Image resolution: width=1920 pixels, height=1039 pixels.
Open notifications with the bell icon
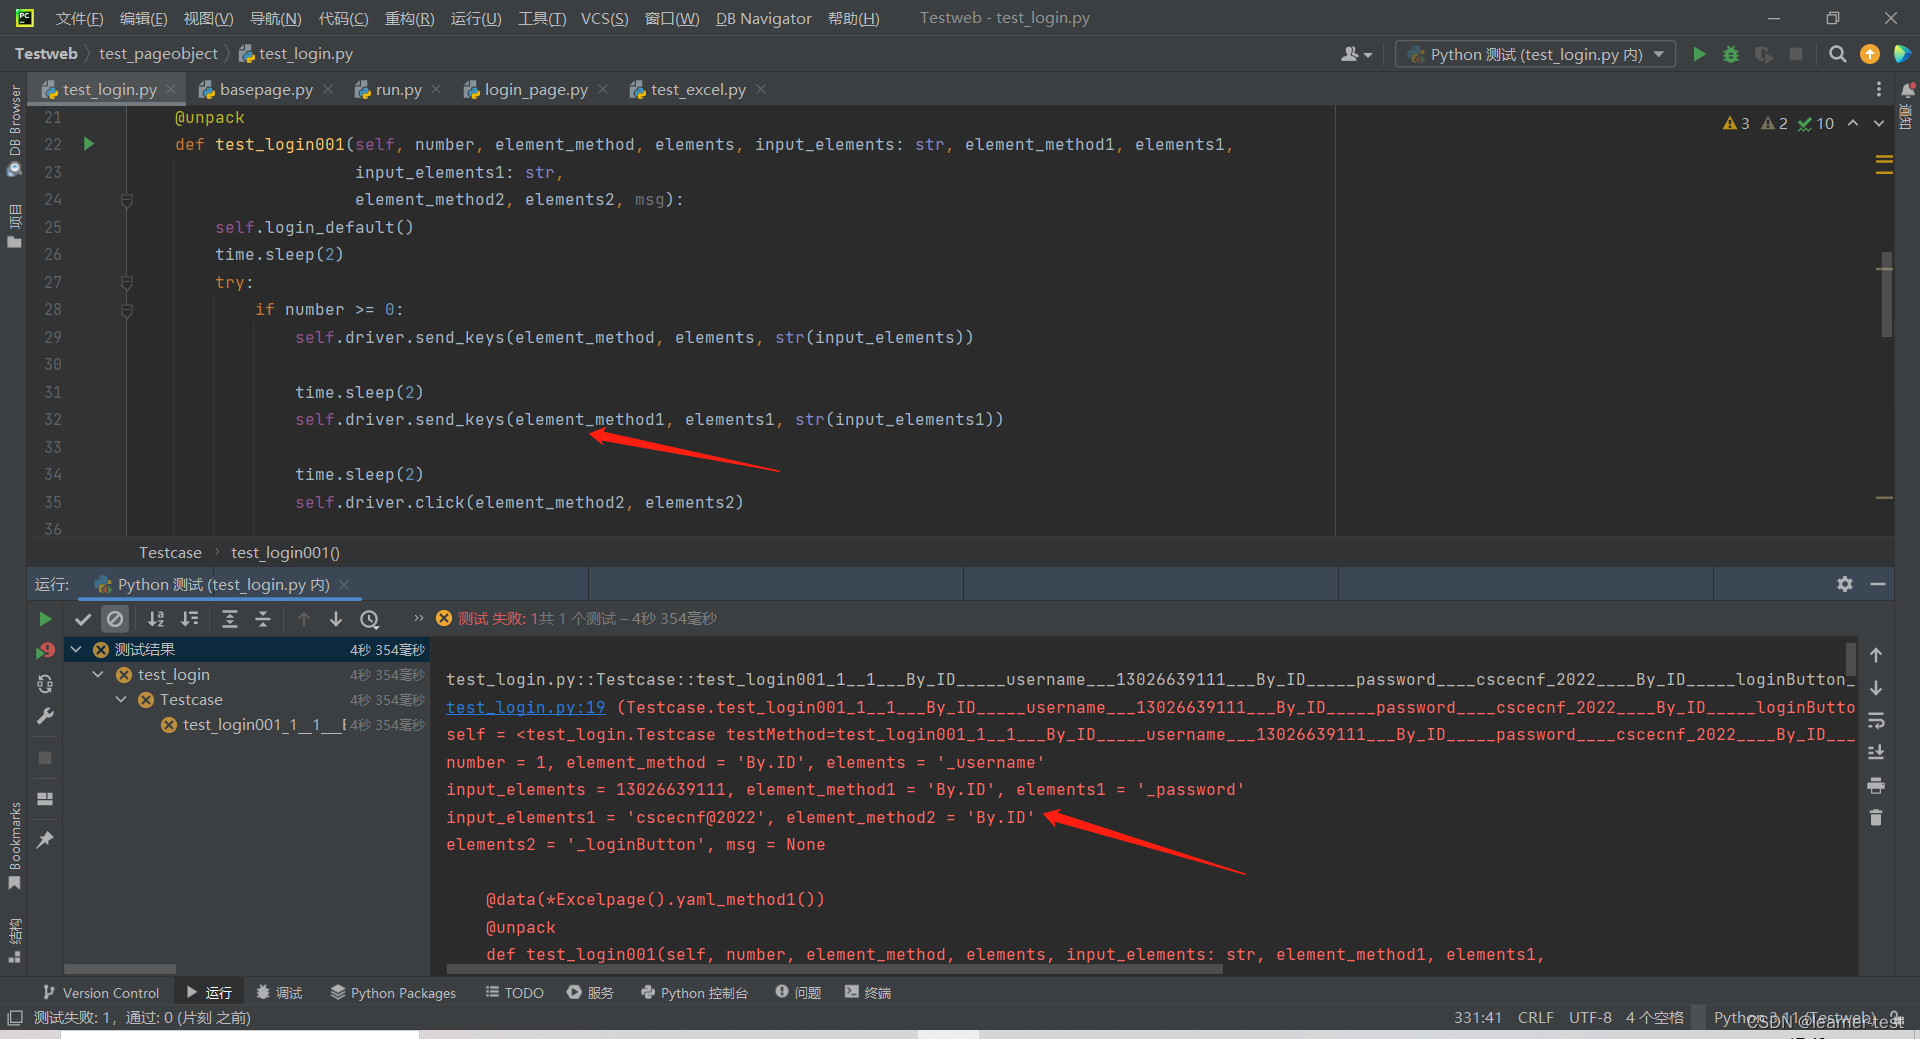(1906, 90)
